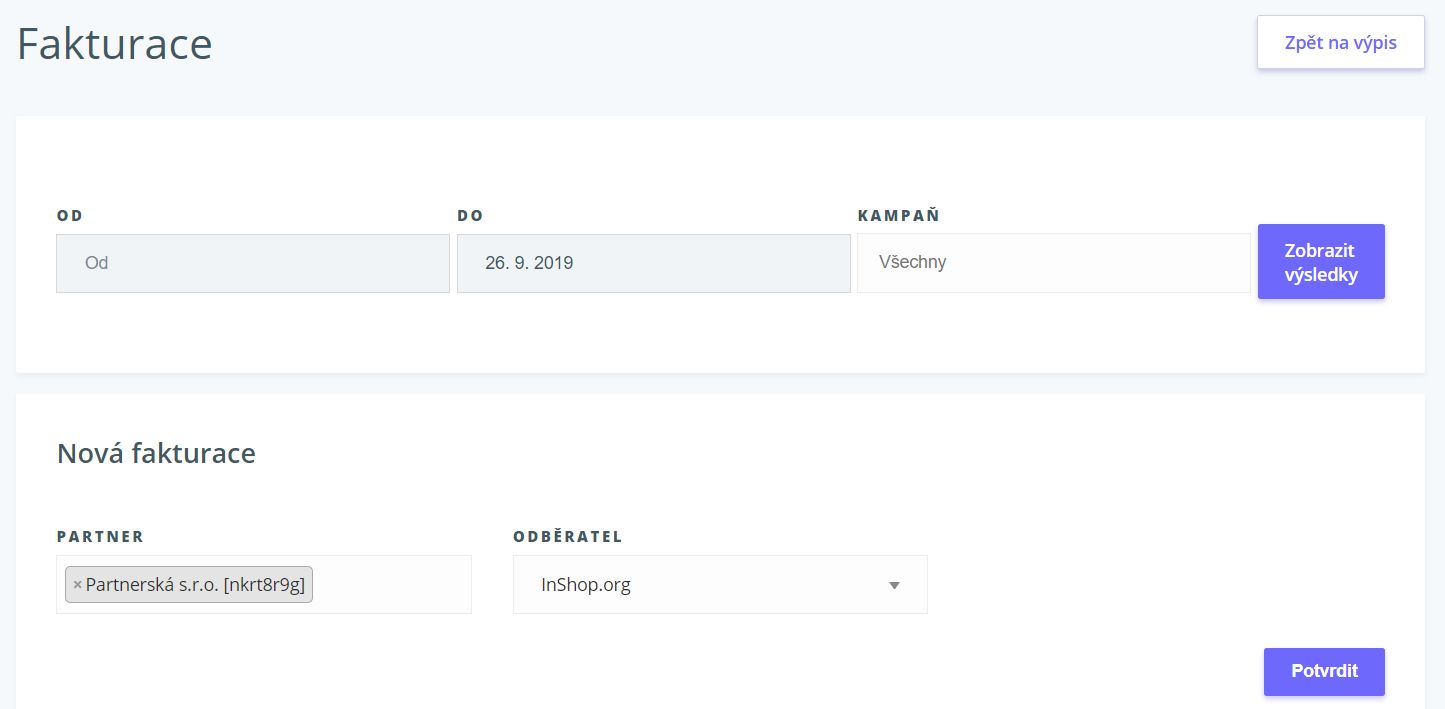Click Zobrazit výsledky button
Image resolution: width=1445 pixels, height=709 pixels.
[x=1321, y=262]
